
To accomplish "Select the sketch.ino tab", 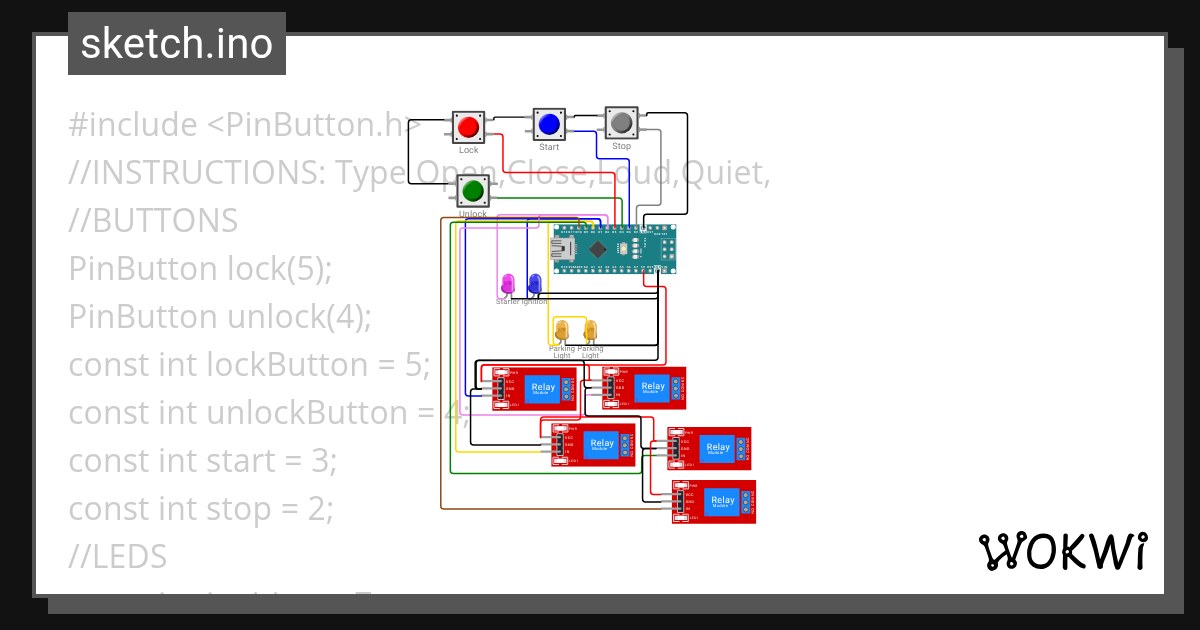I will (176, 43).
